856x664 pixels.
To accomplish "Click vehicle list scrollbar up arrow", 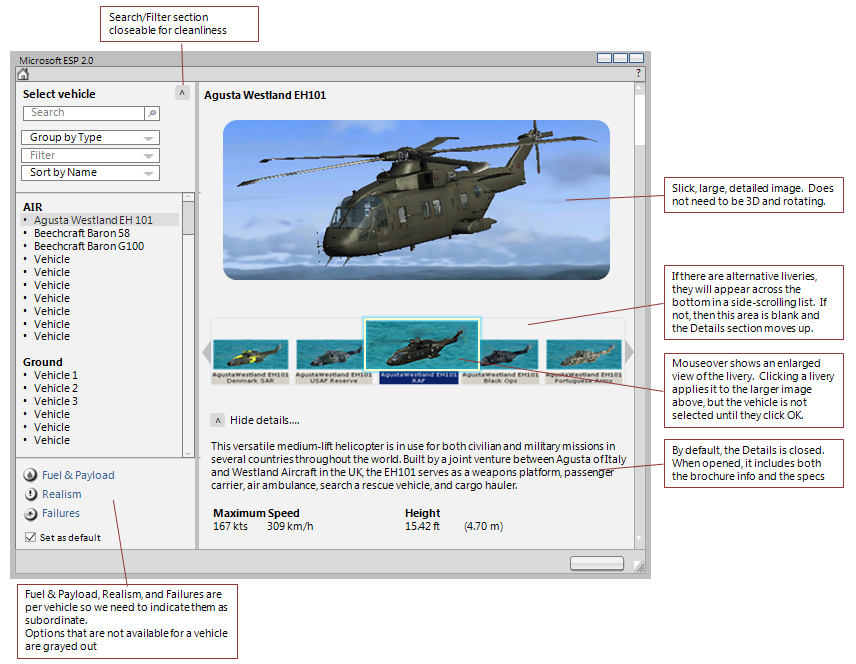I will coord(188,197).
